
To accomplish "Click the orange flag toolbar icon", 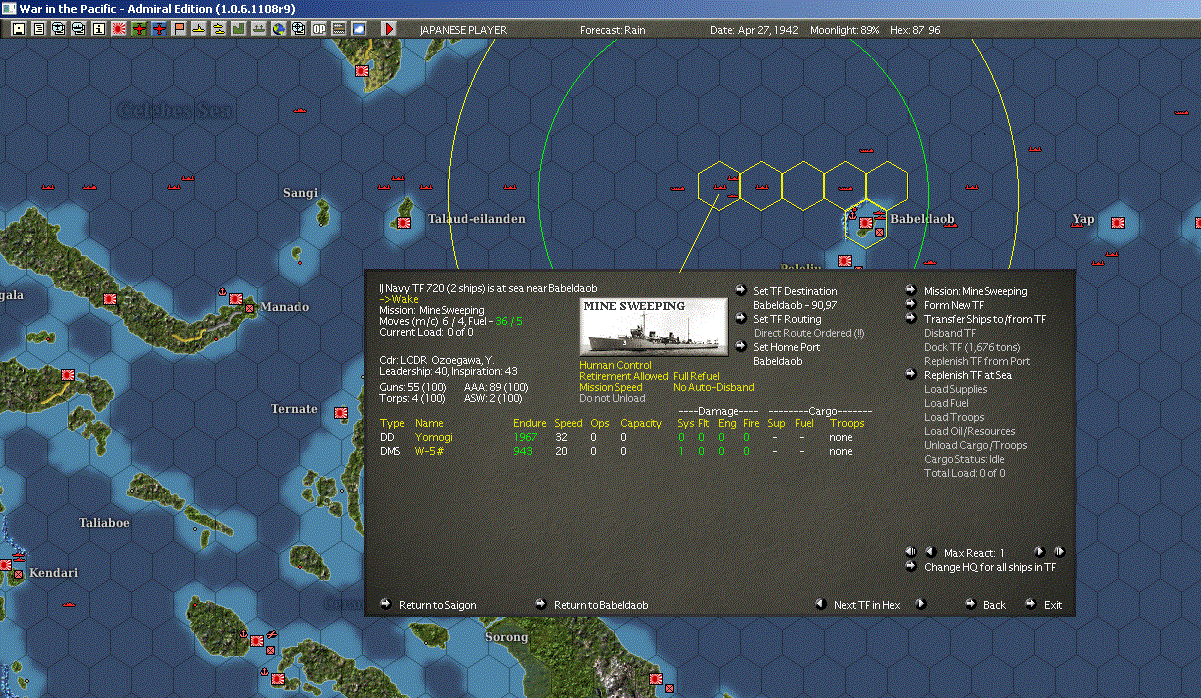I will tap(178, 29).
